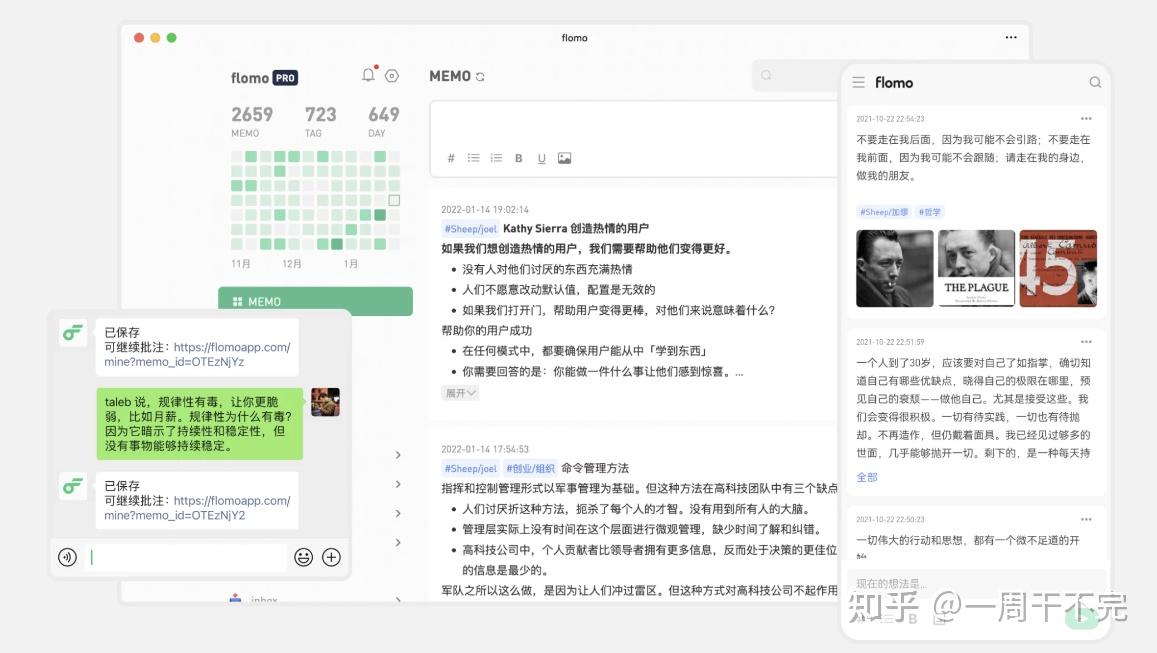Open Camus portrait photo with cigarette

[x=894, y=269]
